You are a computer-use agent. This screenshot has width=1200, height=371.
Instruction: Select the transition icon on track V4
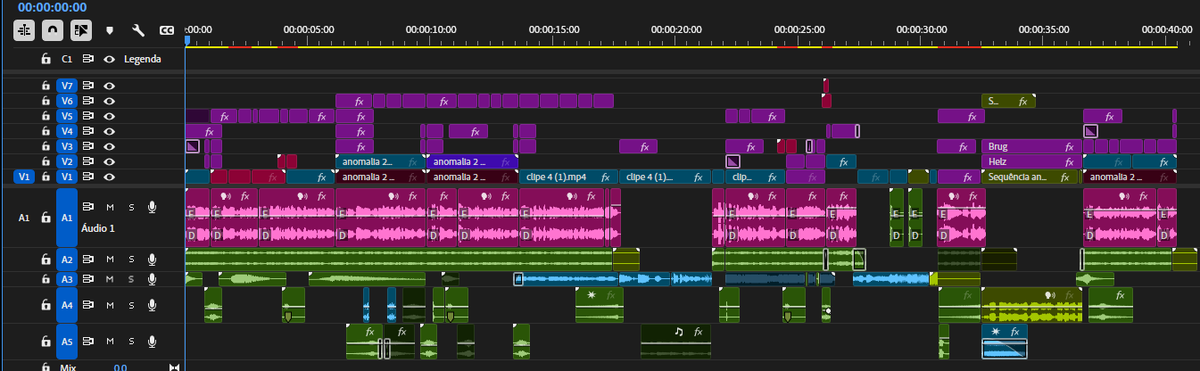[x=1091, y=131]
